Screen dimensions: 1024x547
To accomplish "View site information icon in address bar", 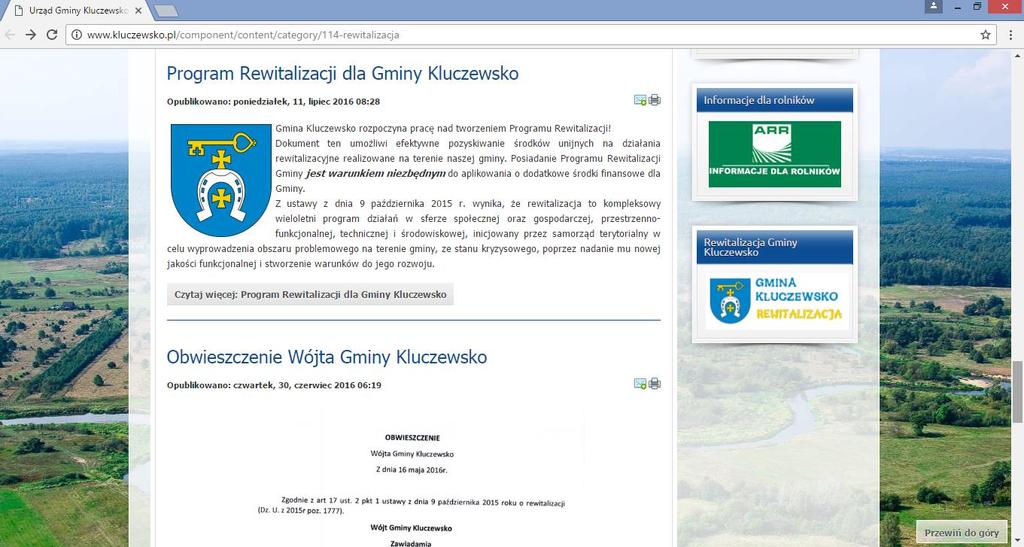I will pos(76,35).
